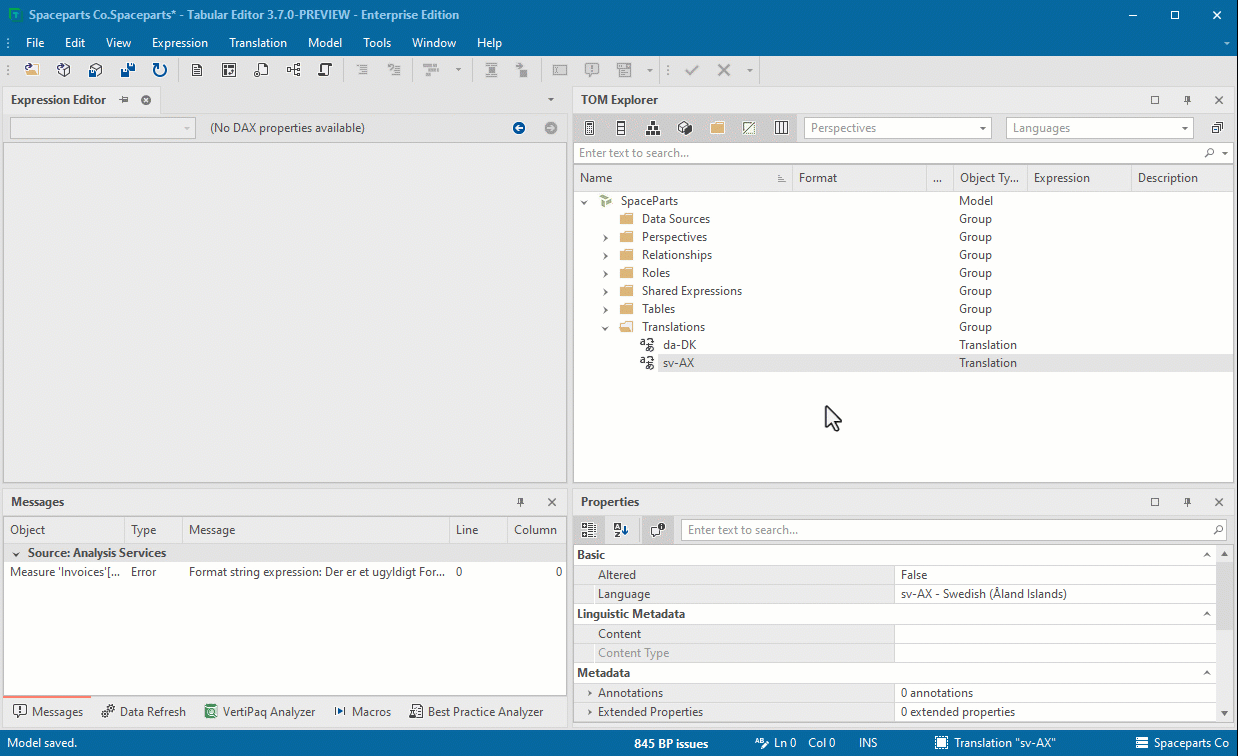The height and width of the screenshot is (756, 1238).
Task: Toggle display folders visibility in TOM Explorer
Action: pyautogui.click(x=717, y=128)
